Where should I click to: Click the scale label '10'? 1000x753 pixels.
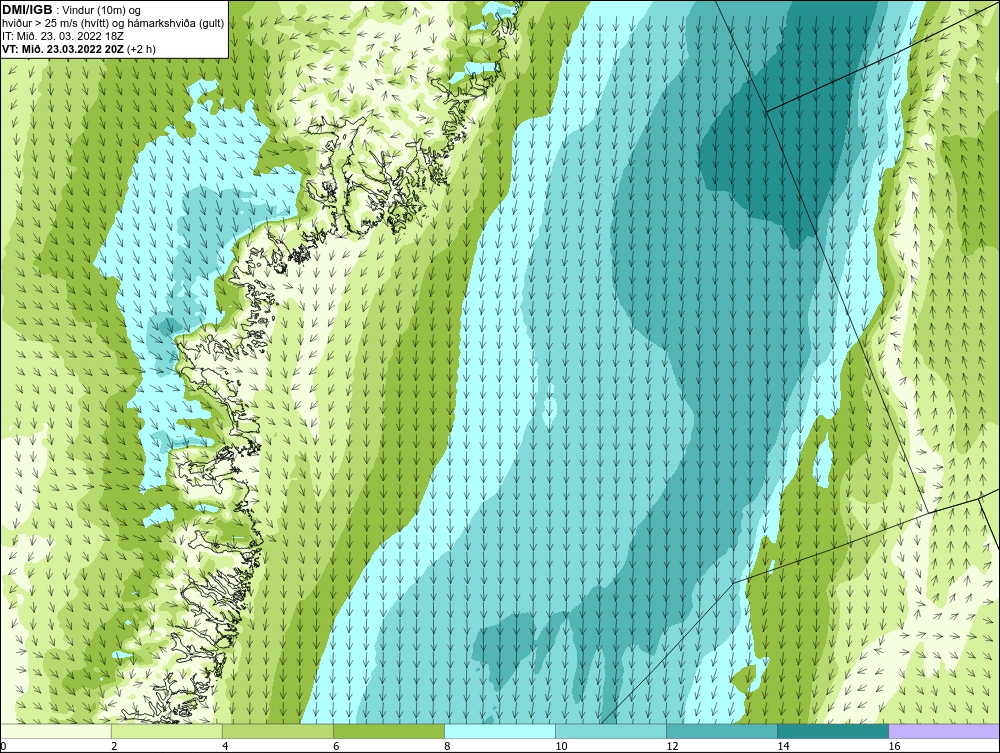561,746
